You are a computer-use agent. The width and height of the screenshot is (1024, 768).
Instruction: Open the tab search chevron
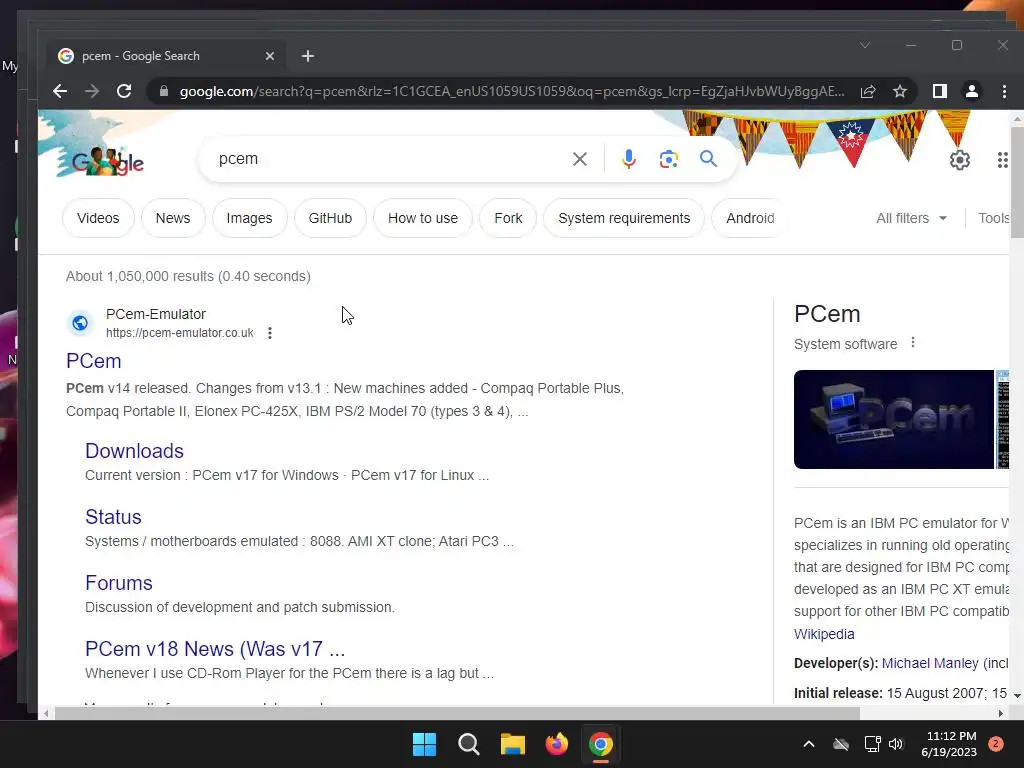[865, 45]
